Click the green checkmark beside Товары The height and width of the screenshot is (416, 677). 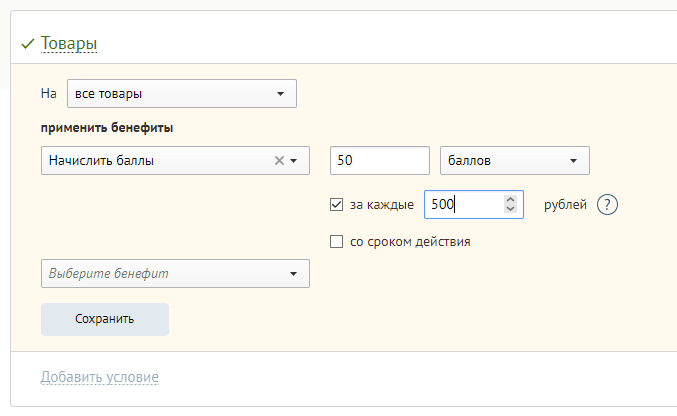pyautogui.click(x=28, y=44)
